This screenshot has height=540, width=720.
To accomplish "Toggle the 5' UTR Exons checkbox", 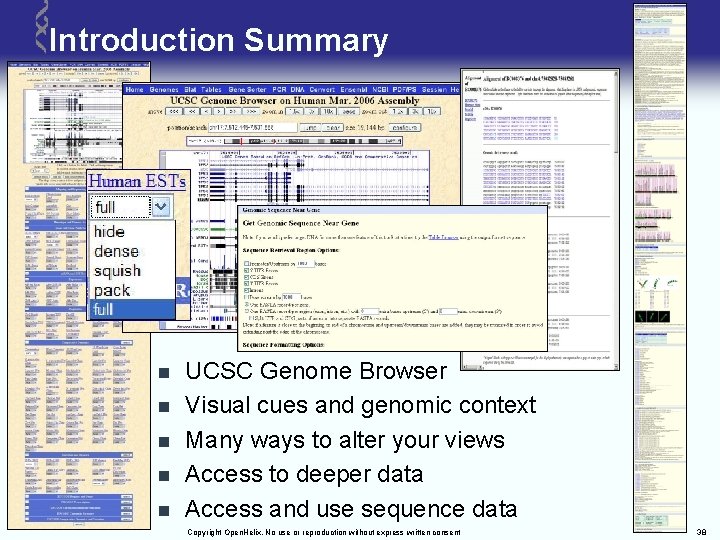I will tap(246, 270).
